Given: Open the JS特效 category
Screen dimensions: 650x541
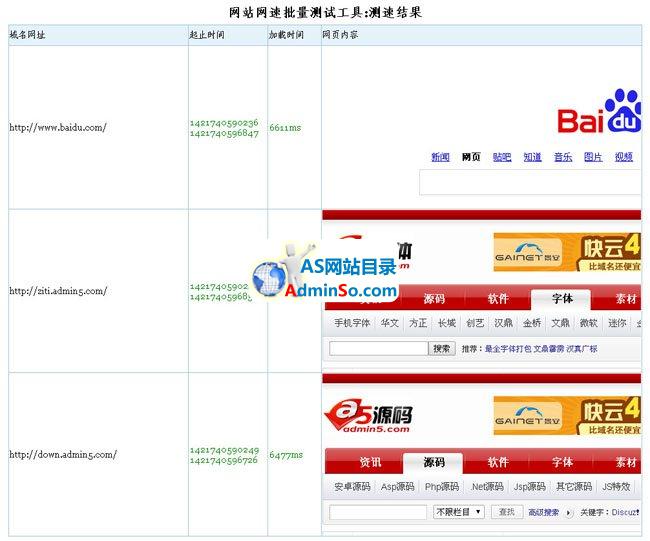Looking at the screenshot, I should 616,486.
